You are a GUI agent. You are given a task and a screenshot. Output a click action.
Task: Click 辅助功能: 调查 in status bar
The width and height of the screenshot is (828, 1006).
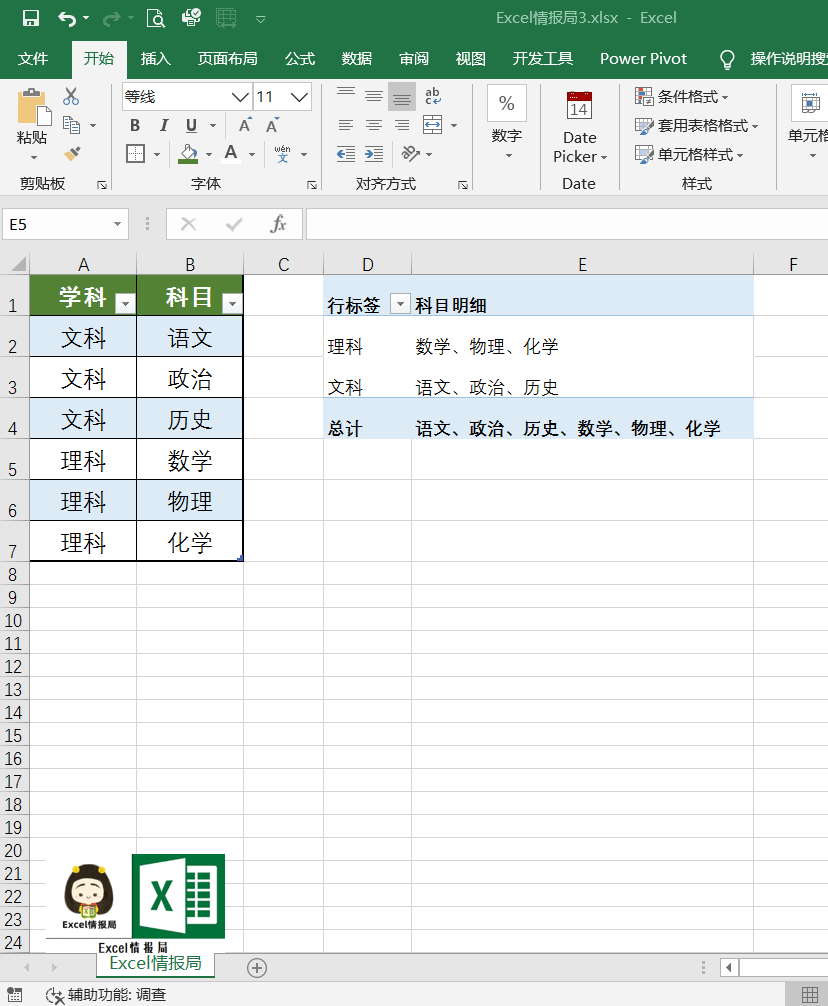(106, 994)
